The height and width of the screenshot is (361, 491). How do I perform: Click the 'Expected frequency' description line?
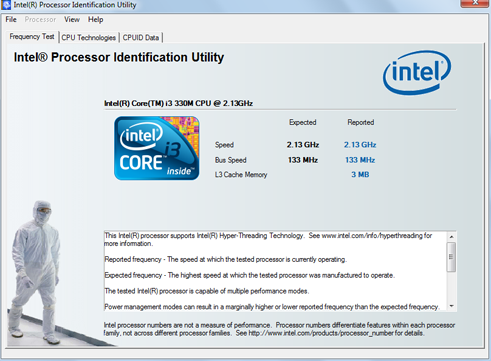click(250, 275)
